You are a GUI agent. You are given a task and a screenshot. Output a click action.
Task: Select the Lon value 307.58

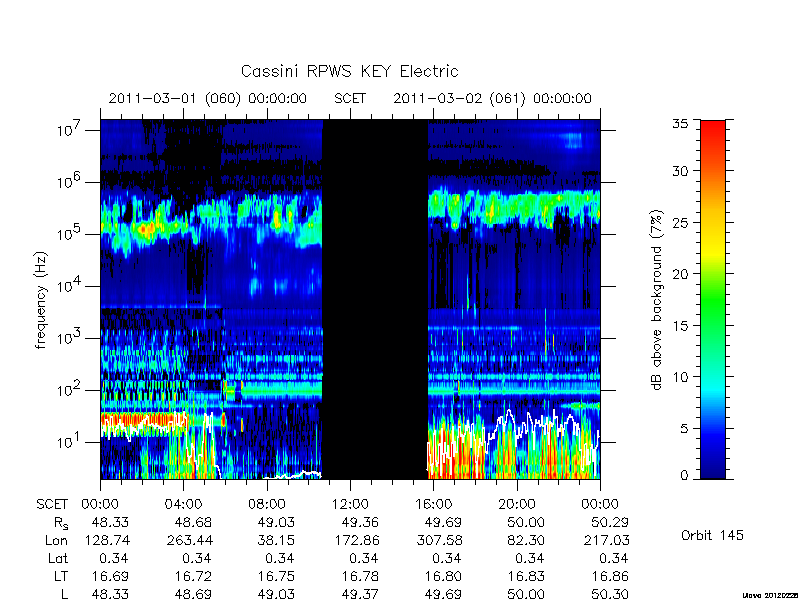439,540
